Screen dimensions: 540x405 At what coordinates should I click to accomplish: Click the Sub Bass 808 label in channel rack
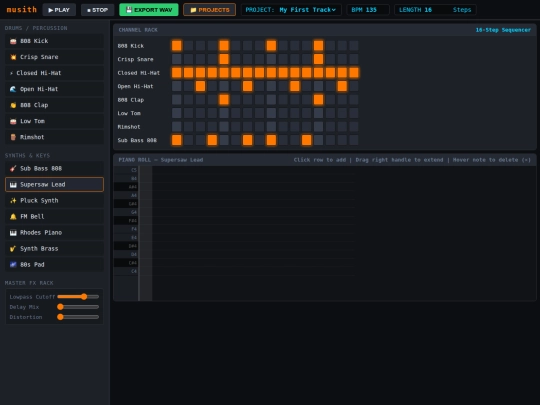click(137, 140)
